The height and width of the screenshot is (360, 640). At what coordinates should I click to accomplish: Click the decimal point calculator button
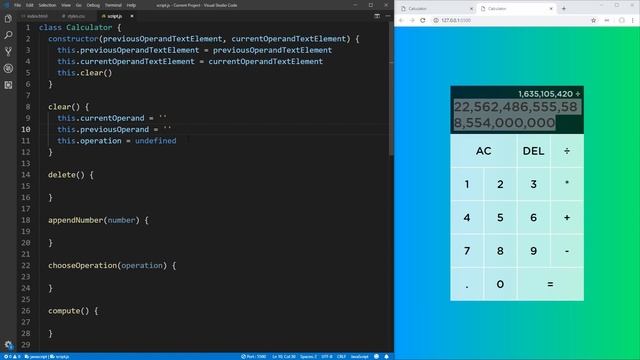[467, 284]
